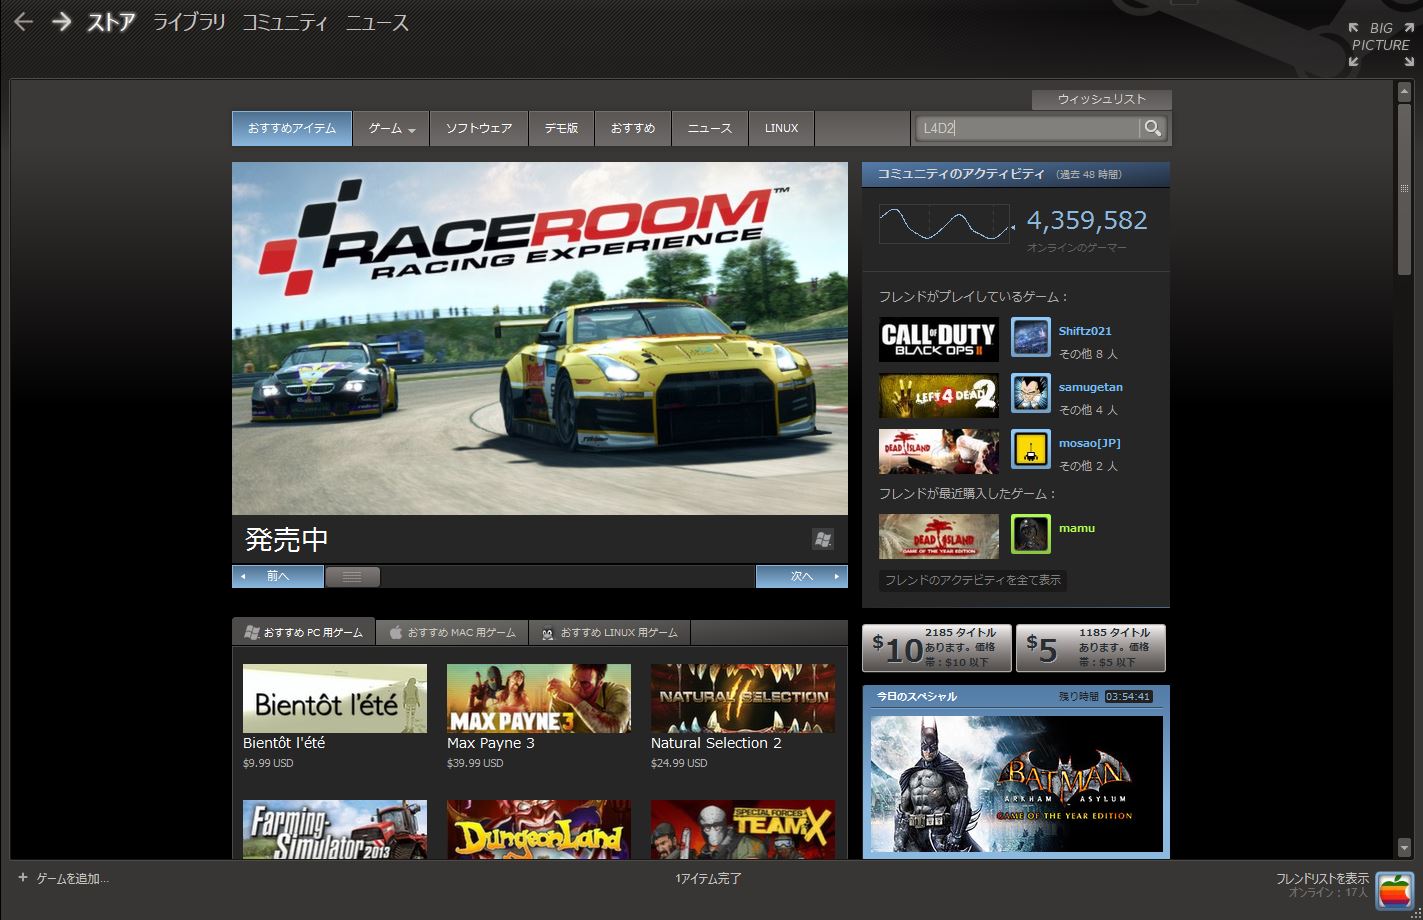Open Shiftz021's profile link
Viewport: 1423px width, 920px height.
click(1085, 331)
